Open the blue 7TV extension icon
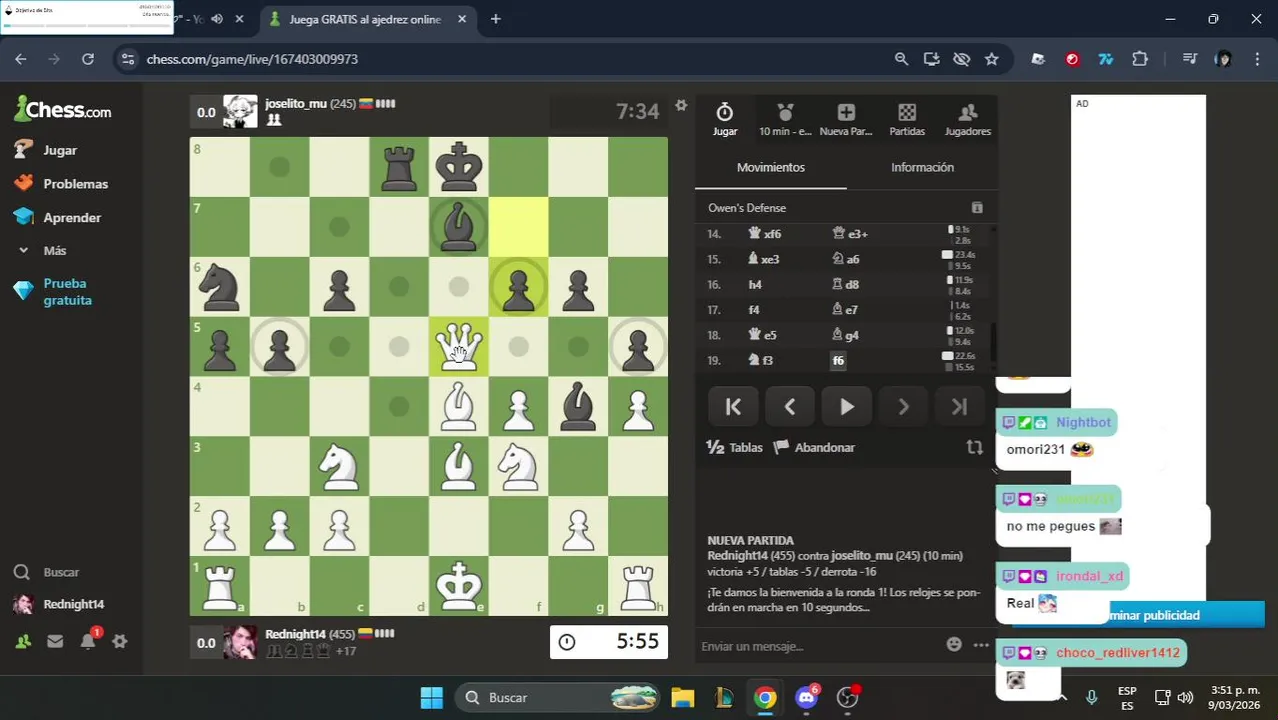This screenshot has width=1278, height=720. [x=1106, y=59]
